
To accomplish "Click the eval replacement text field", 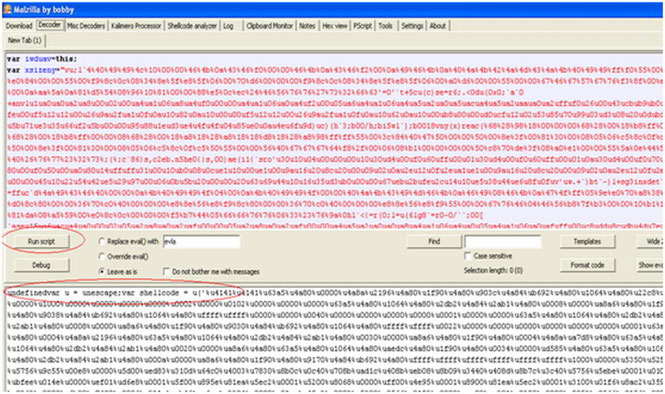I will coord(201,242).
